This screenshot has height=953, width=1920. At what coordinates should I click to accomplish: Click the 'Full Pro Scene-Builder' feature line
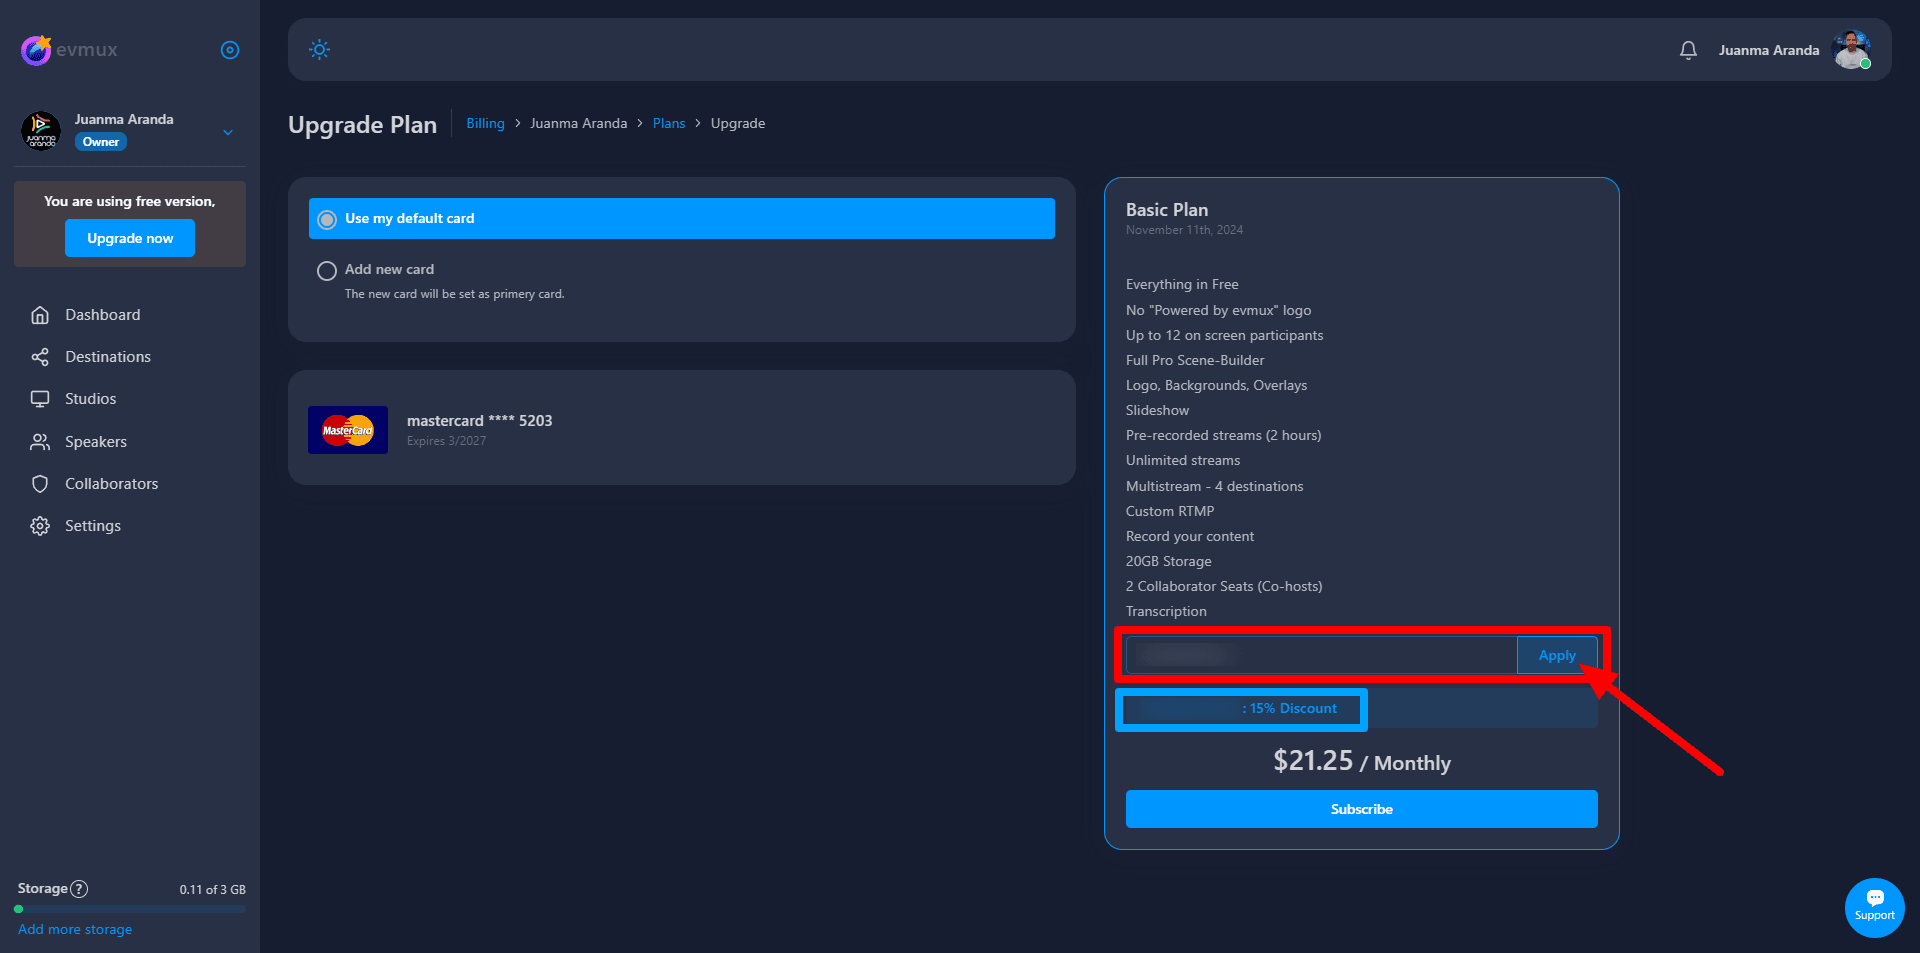(1195, 361)
